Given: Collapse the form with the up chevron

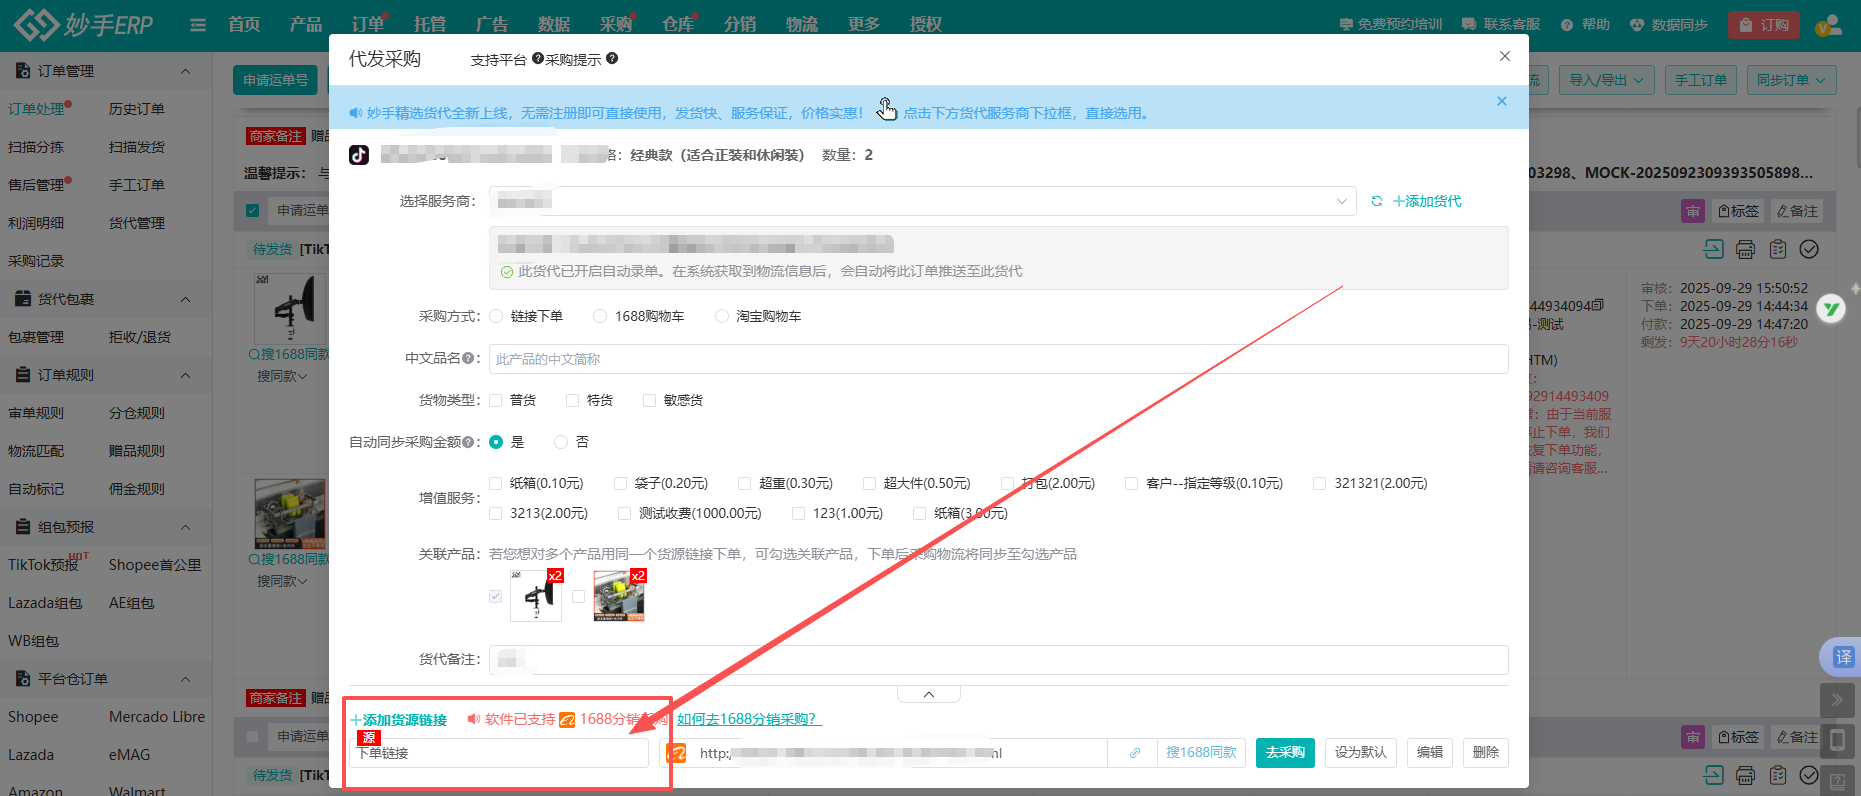Looking at the screenshot, I should [x=928, y=694].
